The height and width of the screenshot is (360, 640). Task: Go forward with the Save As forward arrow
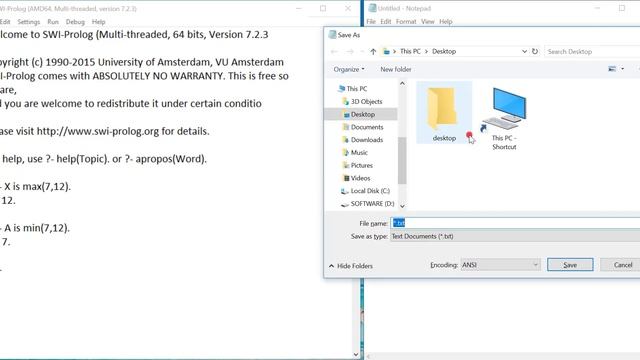tap(350, 51)
